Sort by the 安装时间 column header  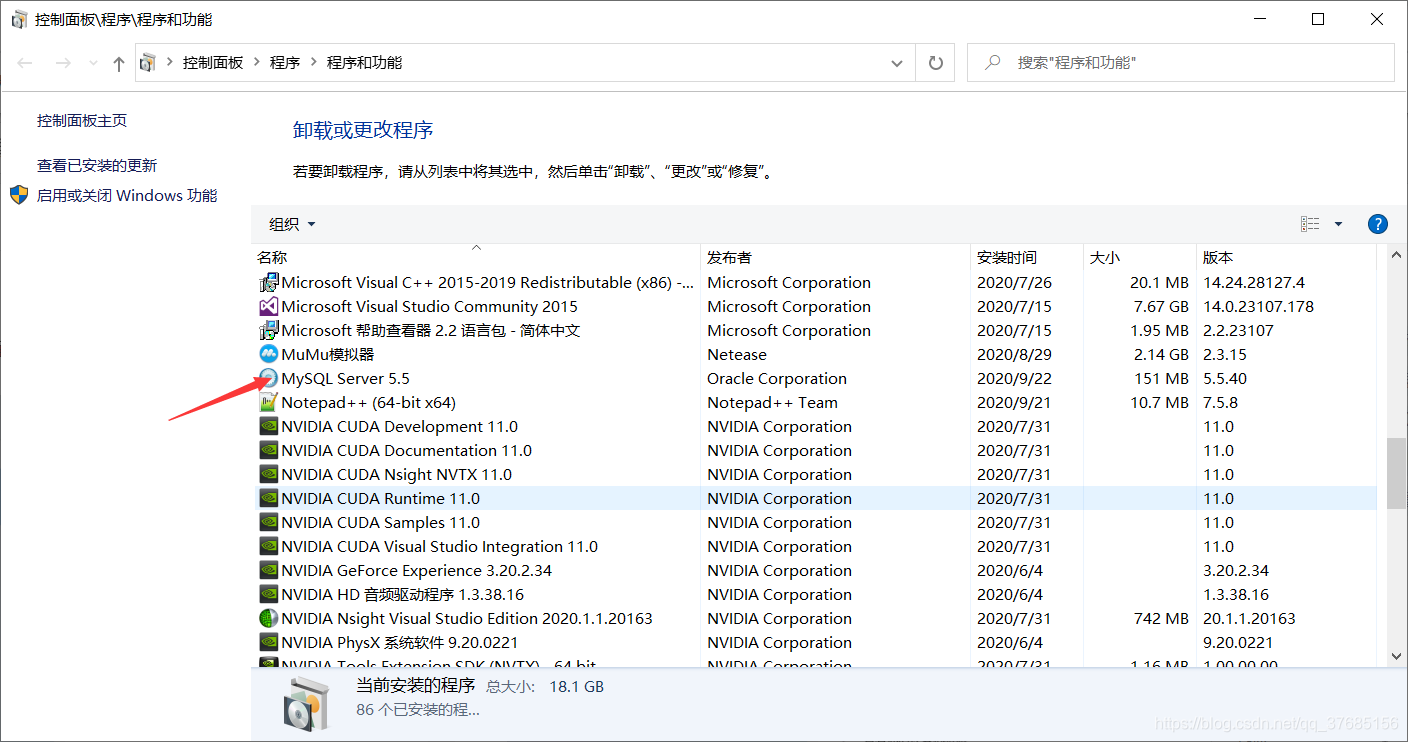tap(1027, 257)
